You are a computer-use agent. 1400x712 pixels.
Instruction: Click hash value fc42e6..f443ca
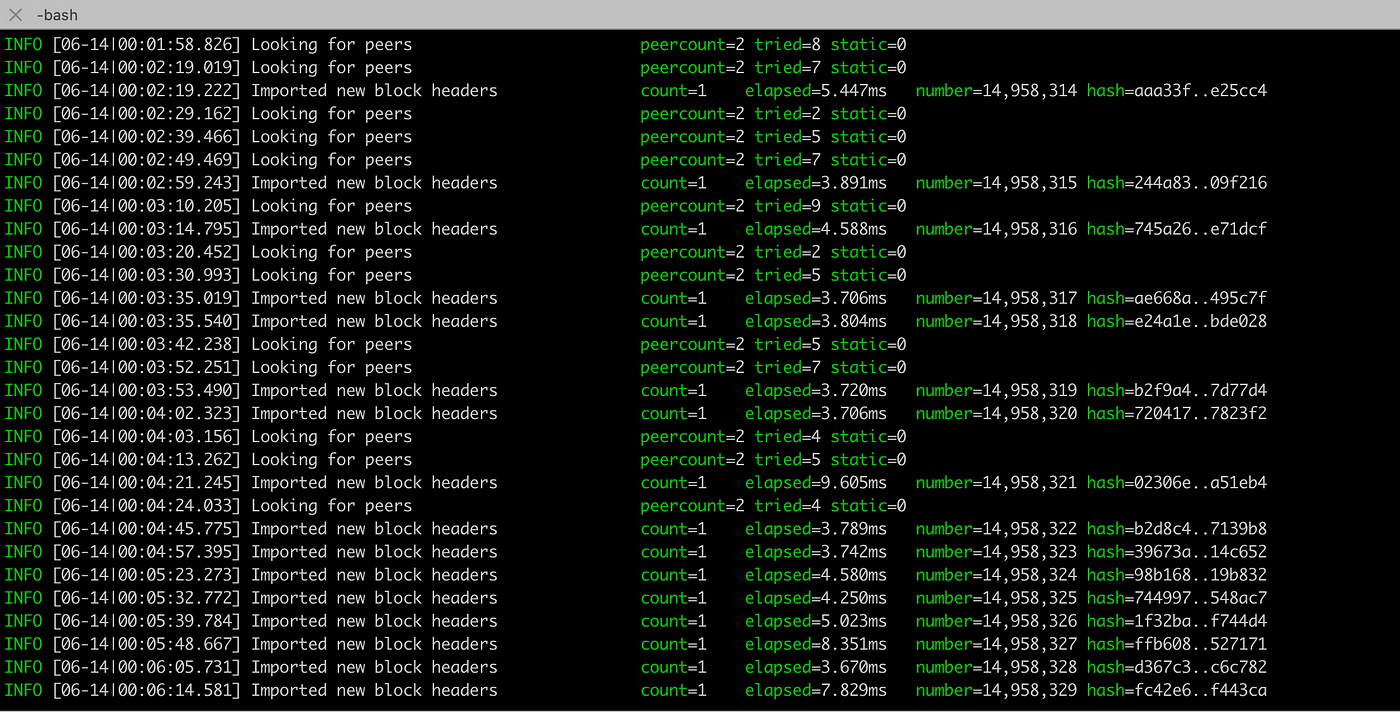[x=1199, y=690]
